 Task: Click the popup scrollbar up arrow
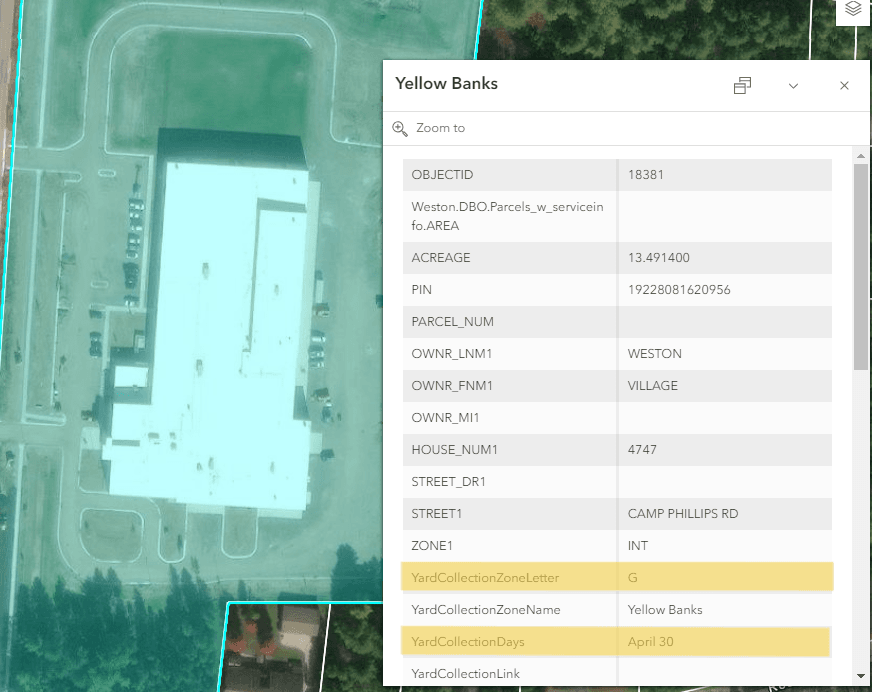[x=860, y=155]
